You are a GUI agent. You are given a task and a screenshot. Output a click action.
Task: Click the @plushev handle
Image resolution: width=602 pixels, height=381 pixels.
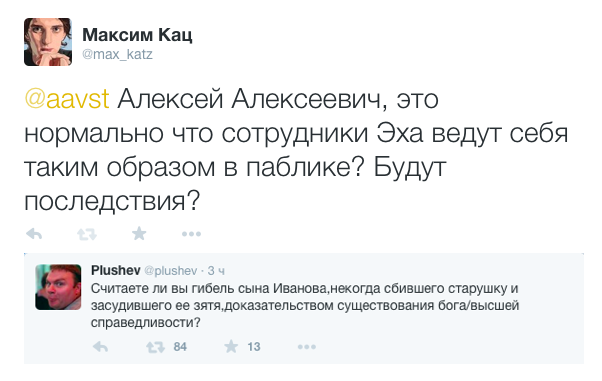(x=171, y=271)
